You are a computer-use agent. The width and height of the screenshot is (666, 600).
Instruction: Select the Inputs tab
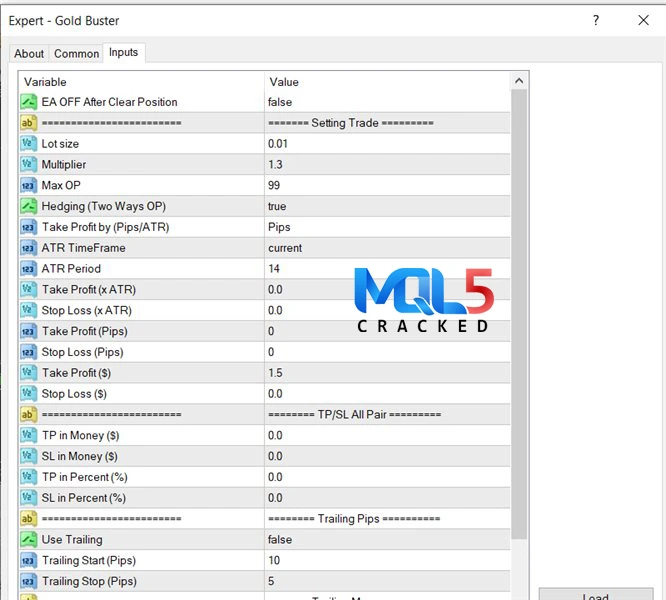(x=124, y=53)
